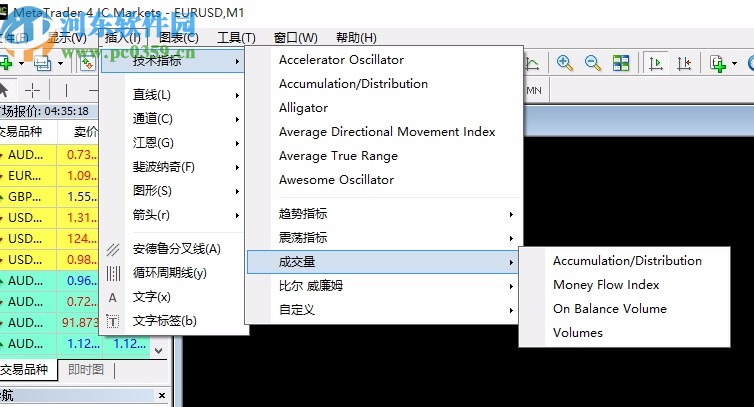Expand the 震荡指标 submenu
The width and height of the screenshot is (754, 407).
tap(383, 238)
